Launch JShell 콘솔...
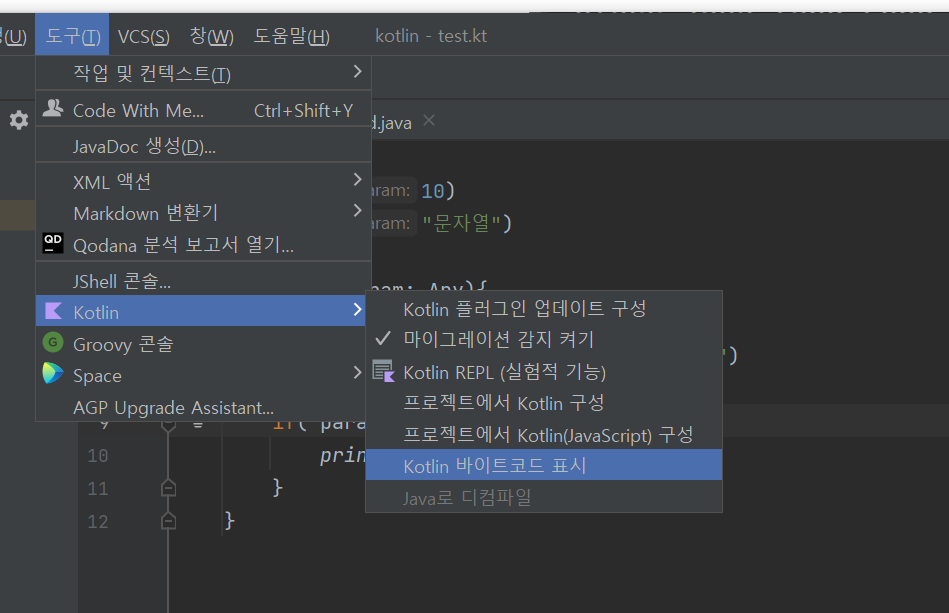This screenshot has width=949, height=613. 203,281
